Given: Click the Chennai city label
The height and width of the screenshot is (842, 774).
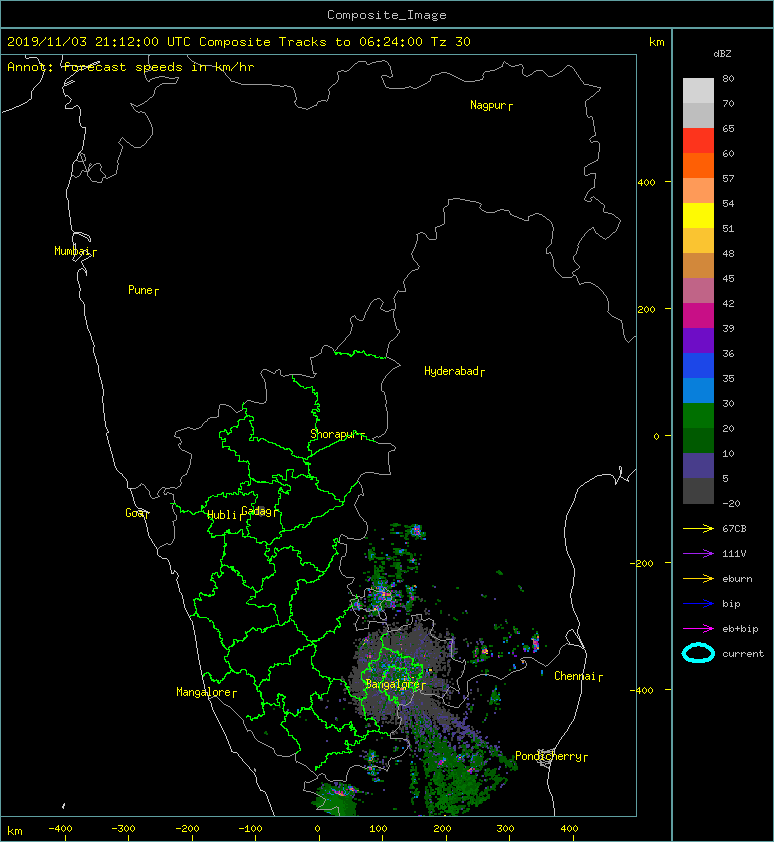Looking at the screenshot, I should pos(578,676).
